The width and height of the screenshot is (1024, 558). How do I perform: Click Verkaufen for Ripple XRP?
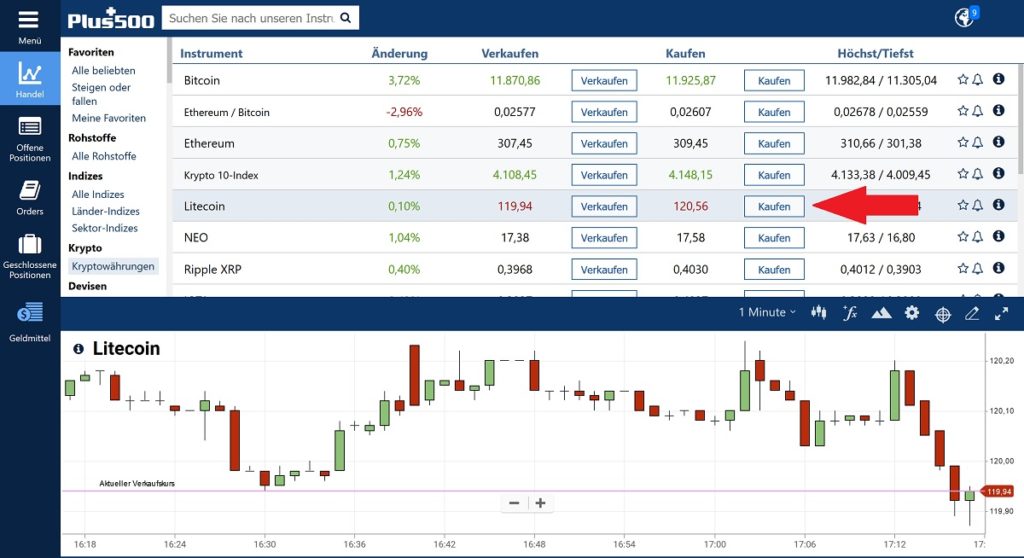coord(604,269)
